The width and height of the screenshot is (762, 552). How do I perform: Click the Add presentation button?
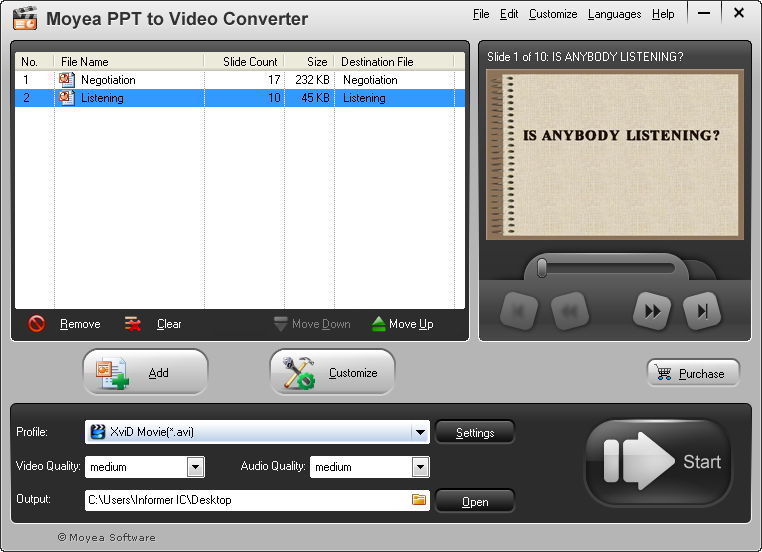tap(145, 372)
